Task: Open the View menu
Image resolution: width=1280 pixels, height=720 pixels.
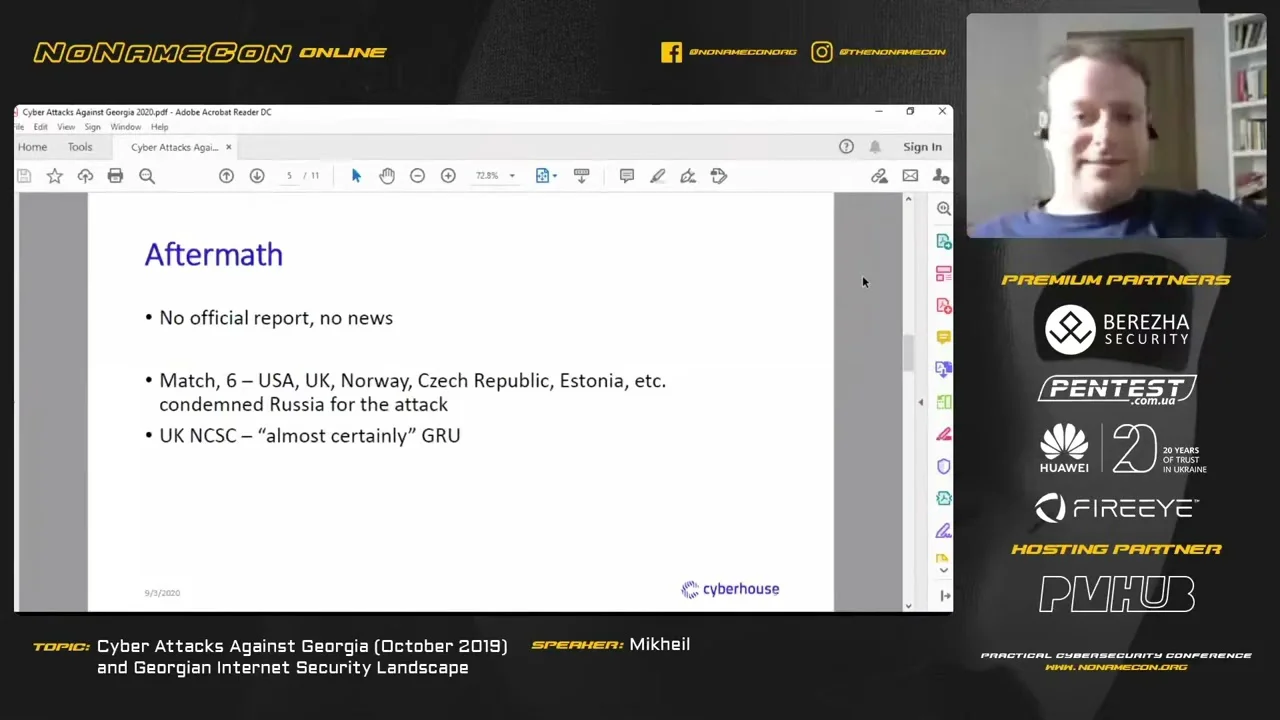Action: point(66,127)
